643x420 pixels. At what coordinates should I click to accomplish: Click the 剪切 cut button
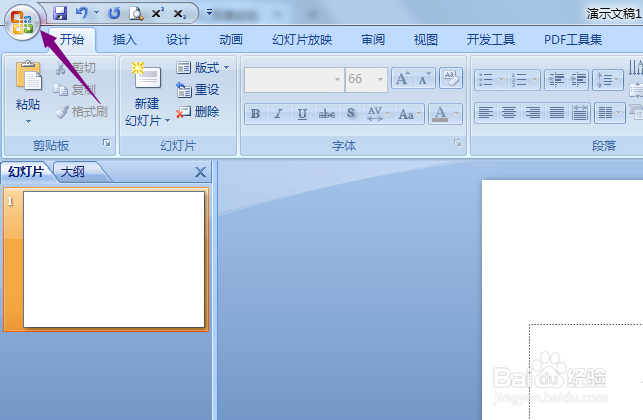pyautogui.click(x=76, y=68)
